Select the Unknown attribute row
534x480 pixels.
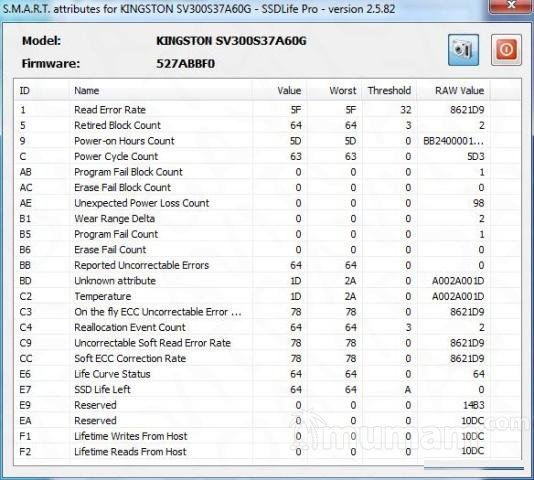(252, 281)
